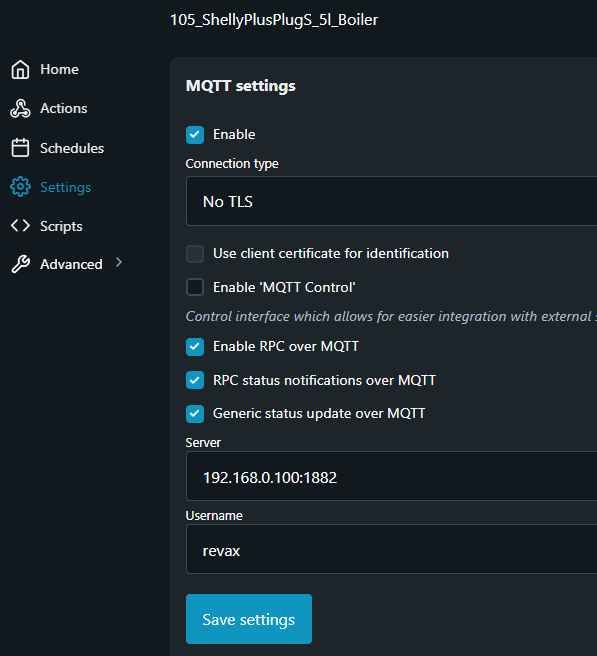The image size is (597, 656).
Task: Click the Server address input field
Action: (x=391, y=477)
